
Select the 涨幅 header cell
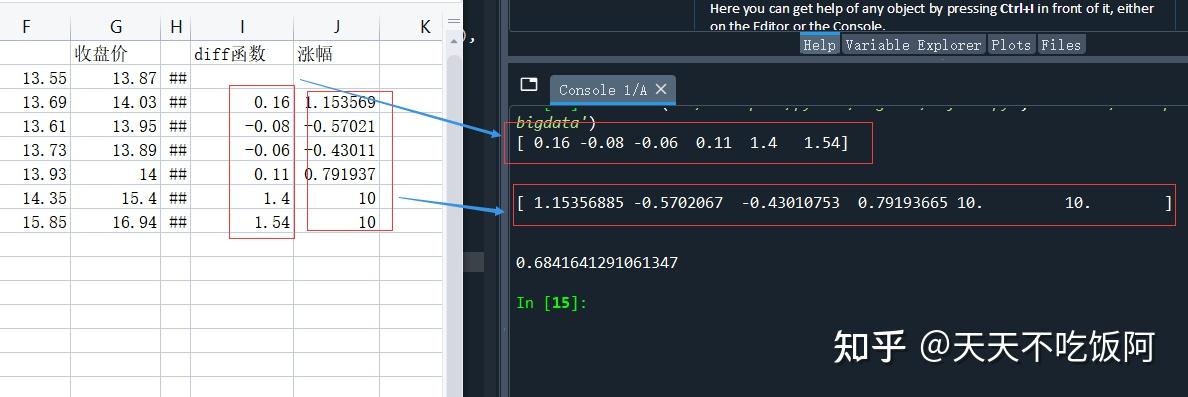tap(336, 53)
